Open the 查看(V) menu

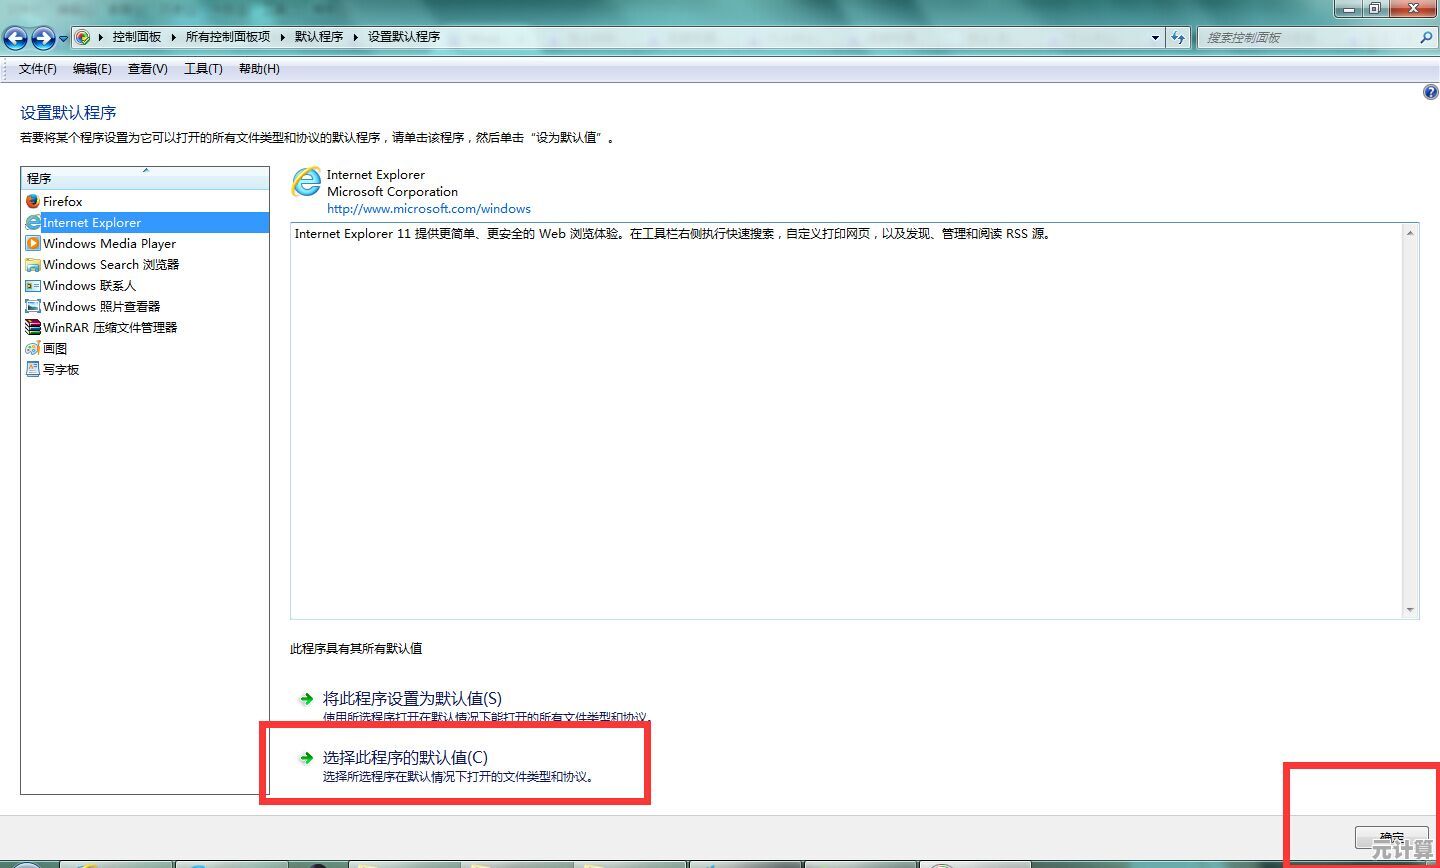coord(147,69)
